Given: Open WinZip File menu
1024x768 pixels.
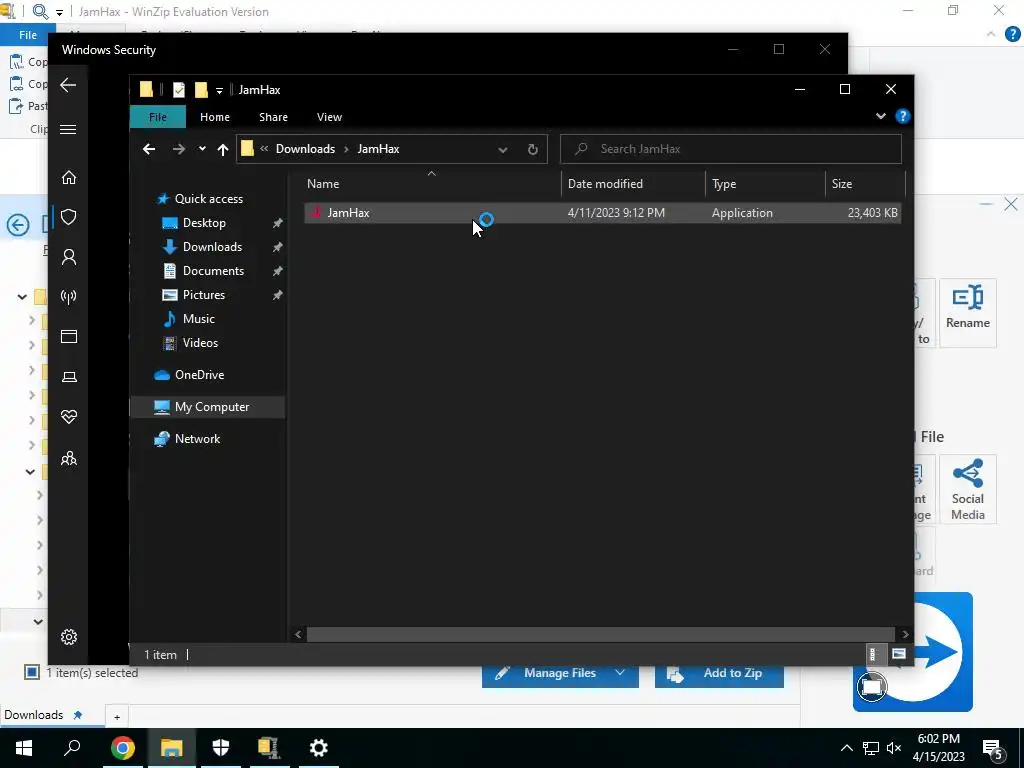Looking at the screenshot, I should click(x=27, y=35).
